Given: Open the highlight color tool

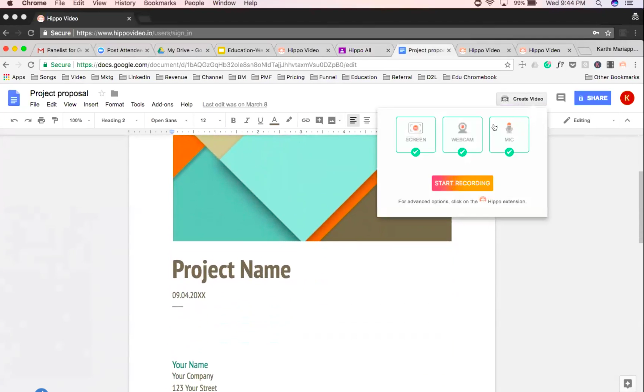Looking at the screenshot, I should 289,120.
